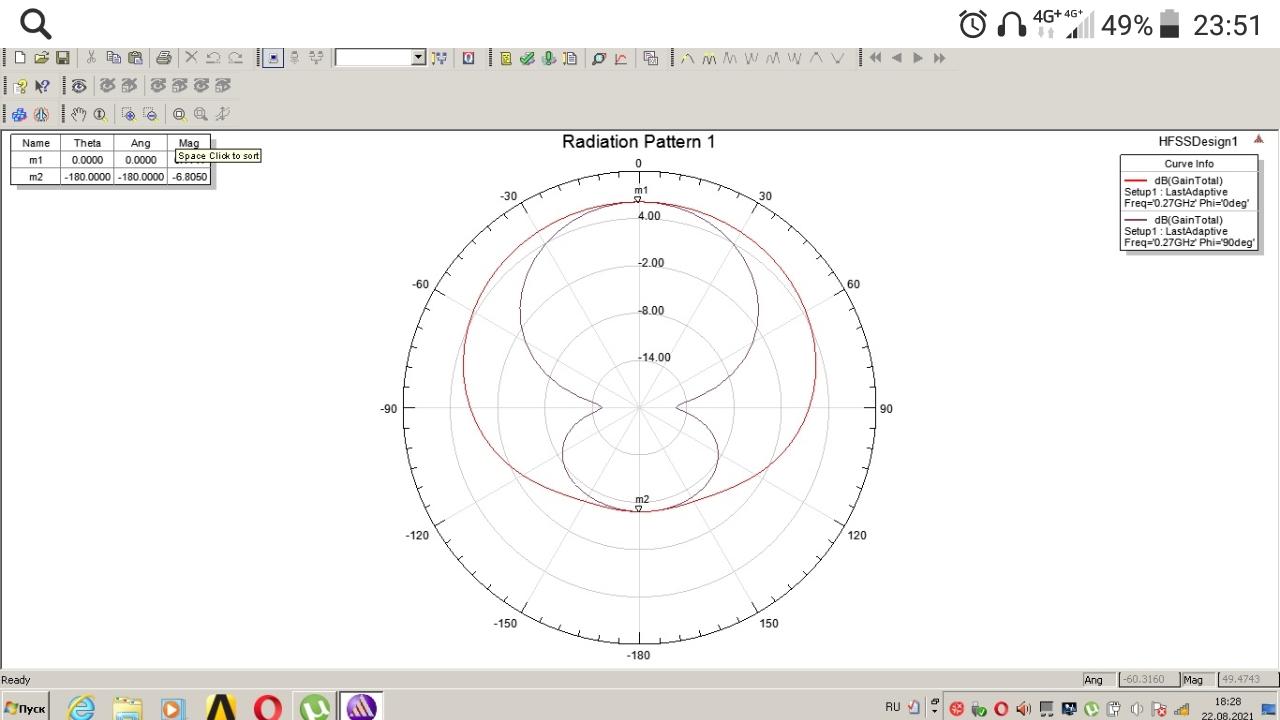Switch to uTorrent in the taskbar
This screenshot has height=720, width=1280.
[x=315, y=708]
